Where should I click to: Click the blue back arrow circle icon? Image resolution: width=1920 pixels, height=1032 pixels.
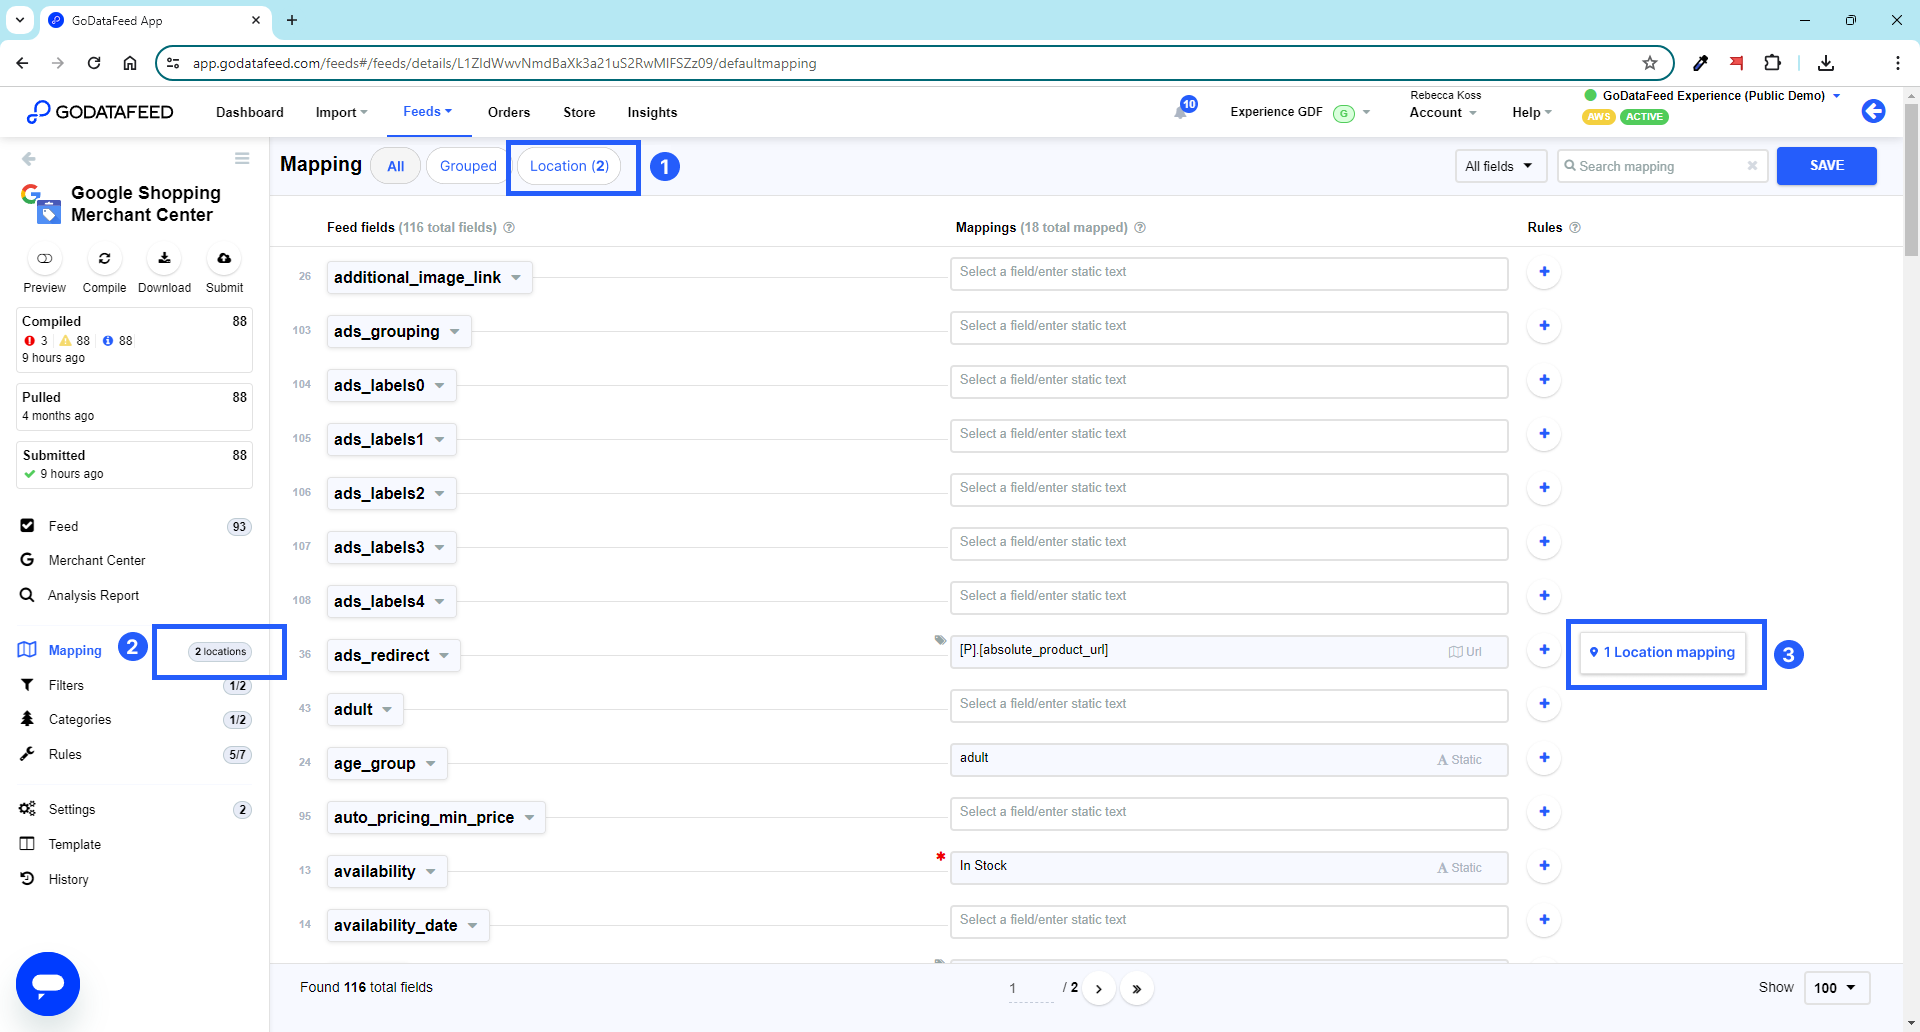[1873, 111]
